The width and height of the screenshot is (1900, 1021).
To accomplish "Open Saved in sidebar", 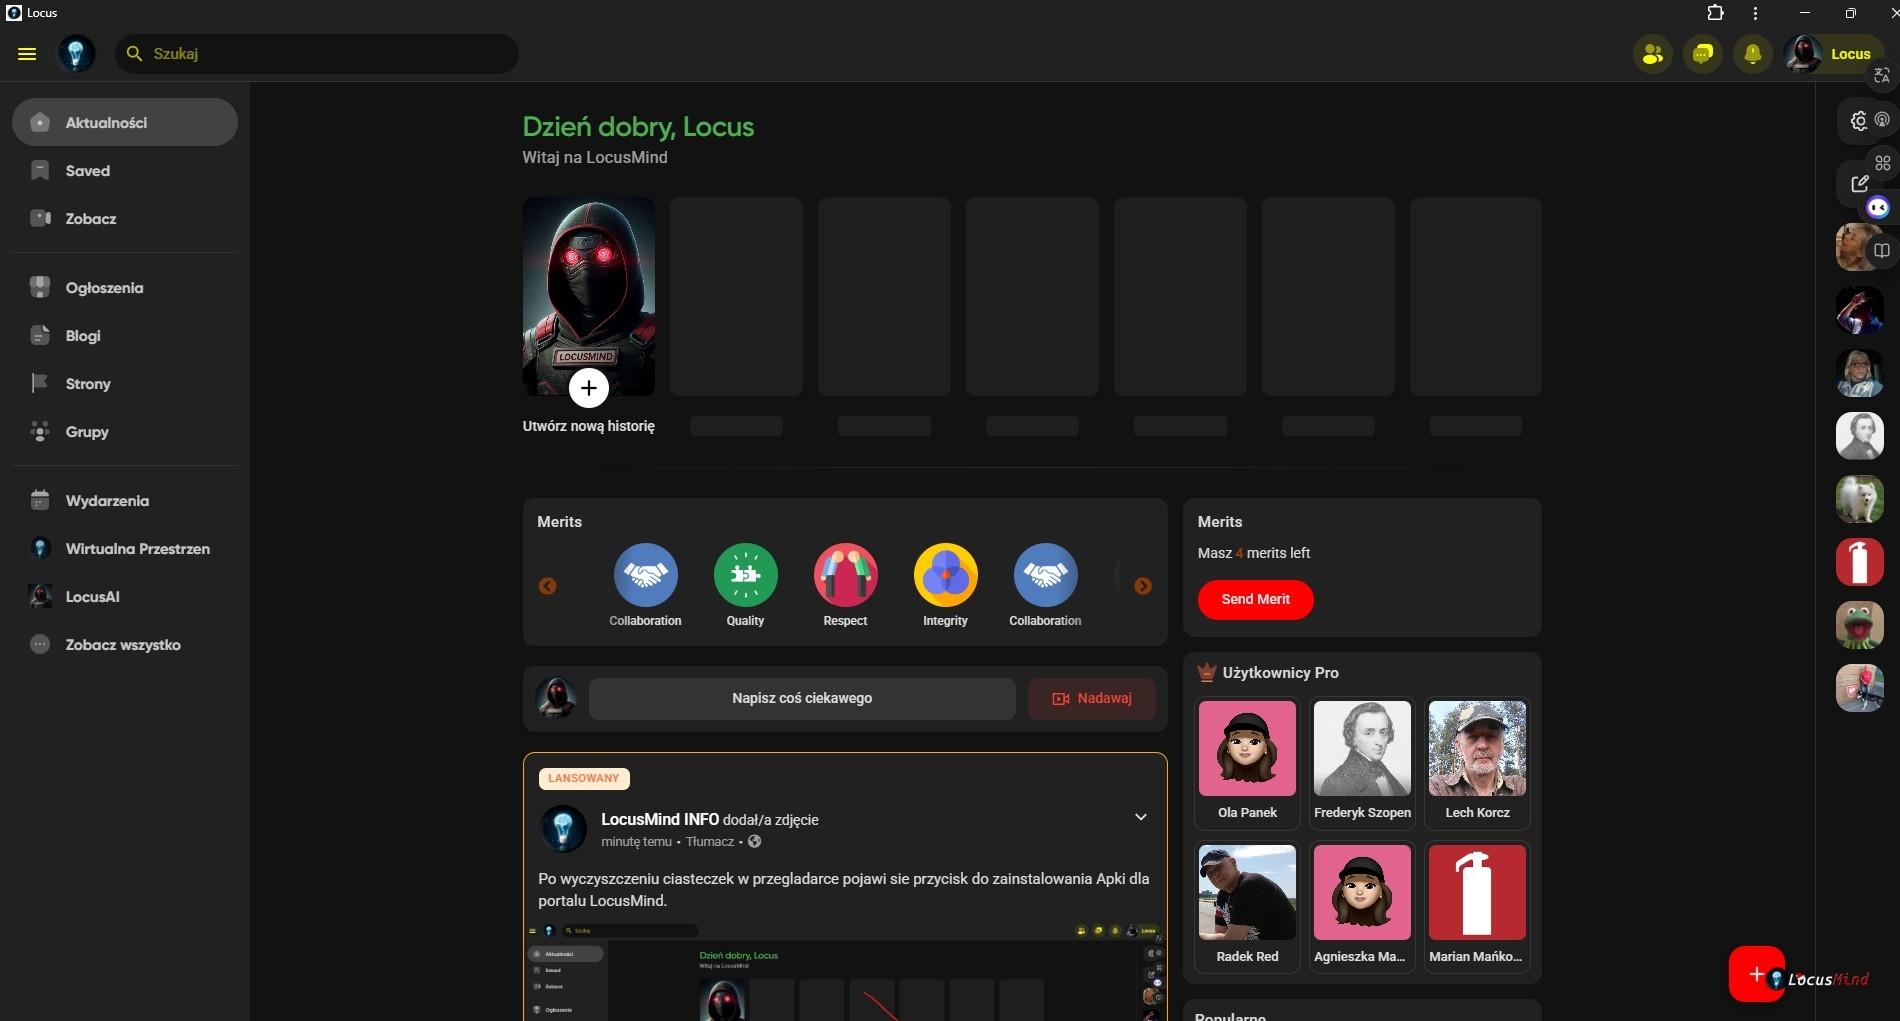I will pyautogui.click(x=125, y=170).
